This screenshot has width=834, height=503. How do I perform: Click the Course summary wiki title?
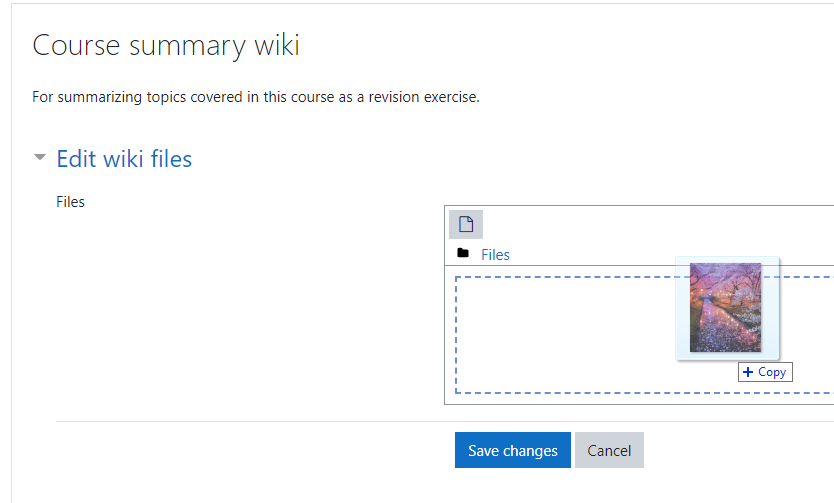[166, 46]
